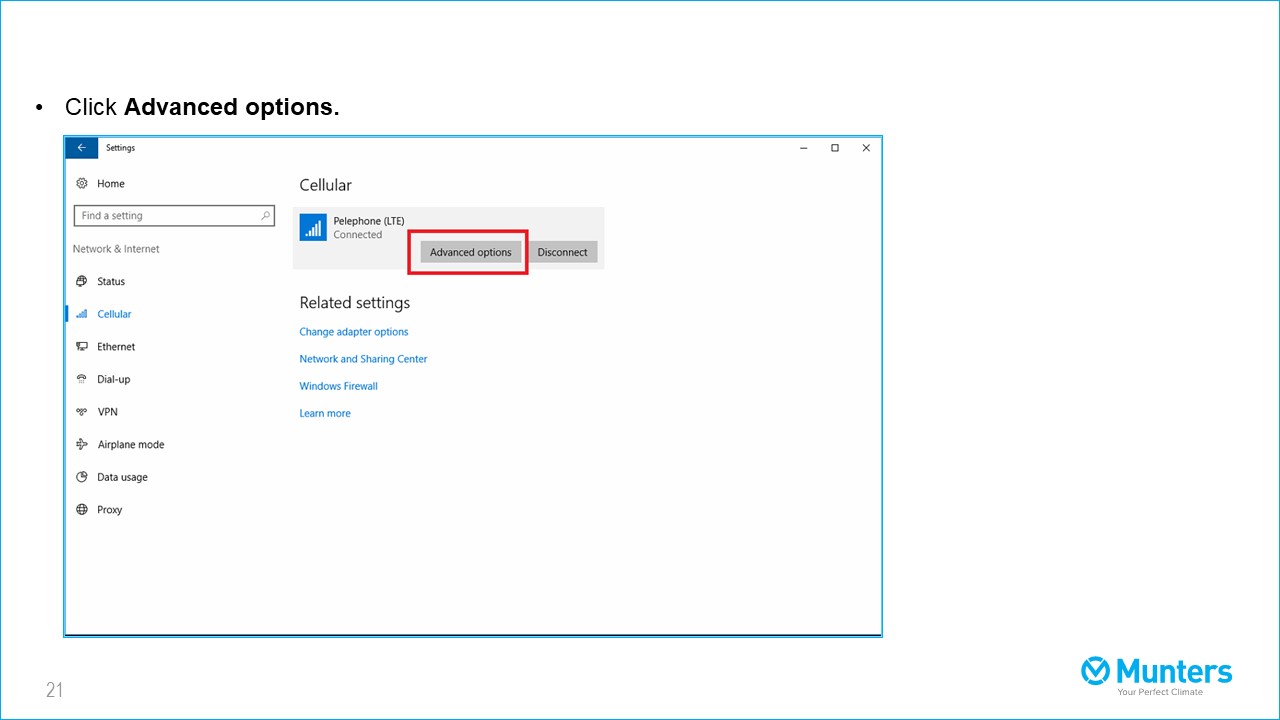Viewport: 1280px width, 720px height.
Task: Open Advanced options for Pelephone
Action: (x=470, y=252)
